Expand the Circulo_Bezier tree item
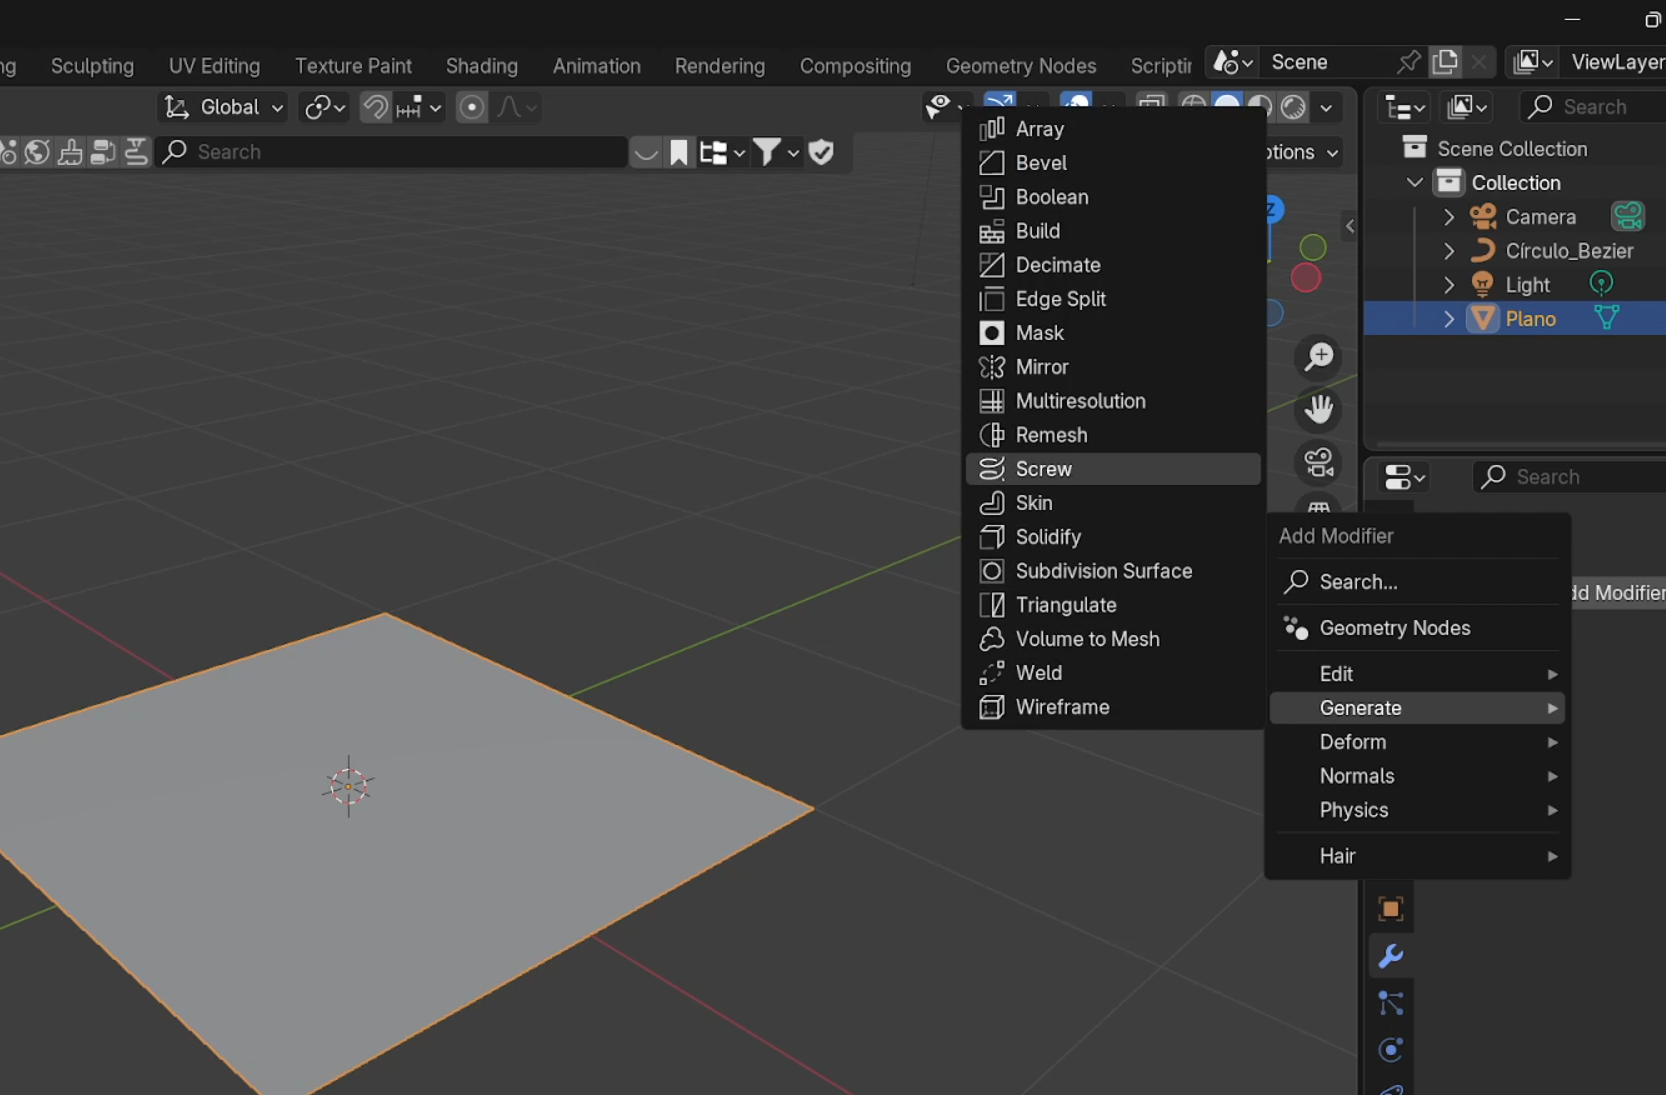Image resolution: width=1666 pixels, height=1095 pixels. tap(1449, 251)
